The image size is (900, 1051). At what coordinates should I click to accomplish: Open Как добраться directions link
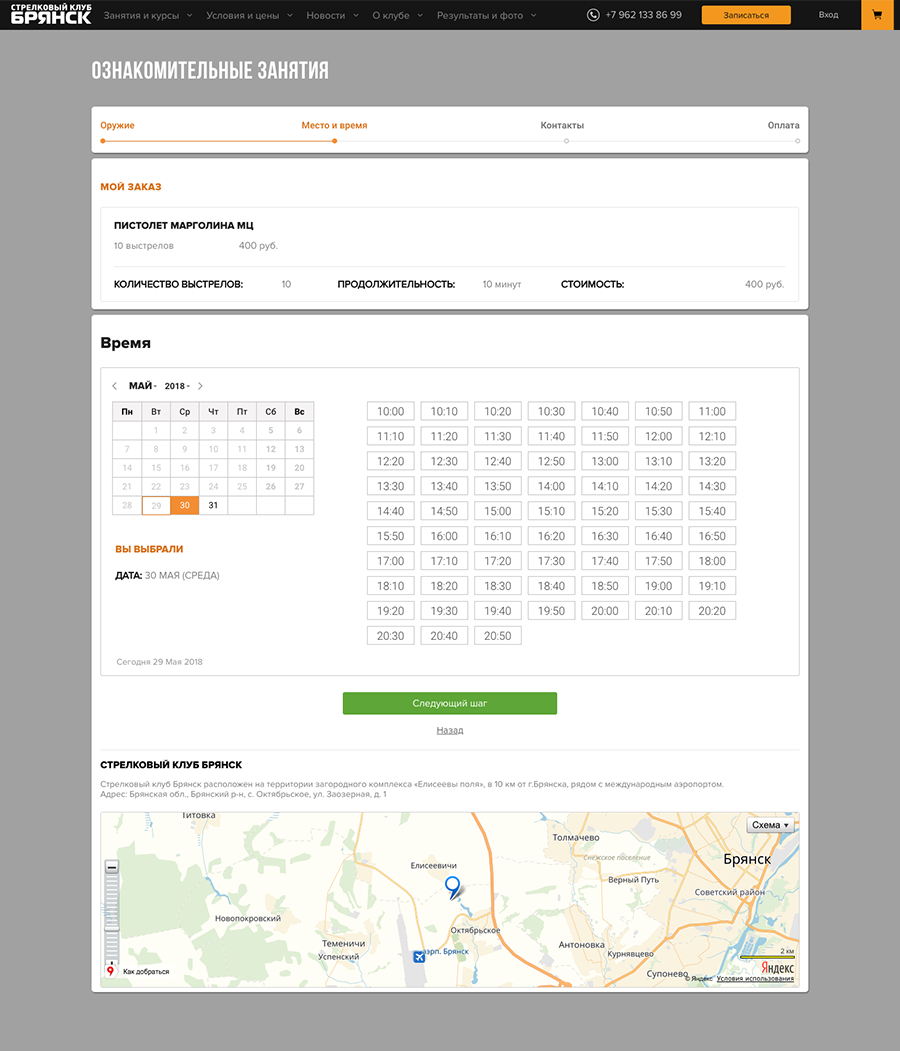pos(146,971)
